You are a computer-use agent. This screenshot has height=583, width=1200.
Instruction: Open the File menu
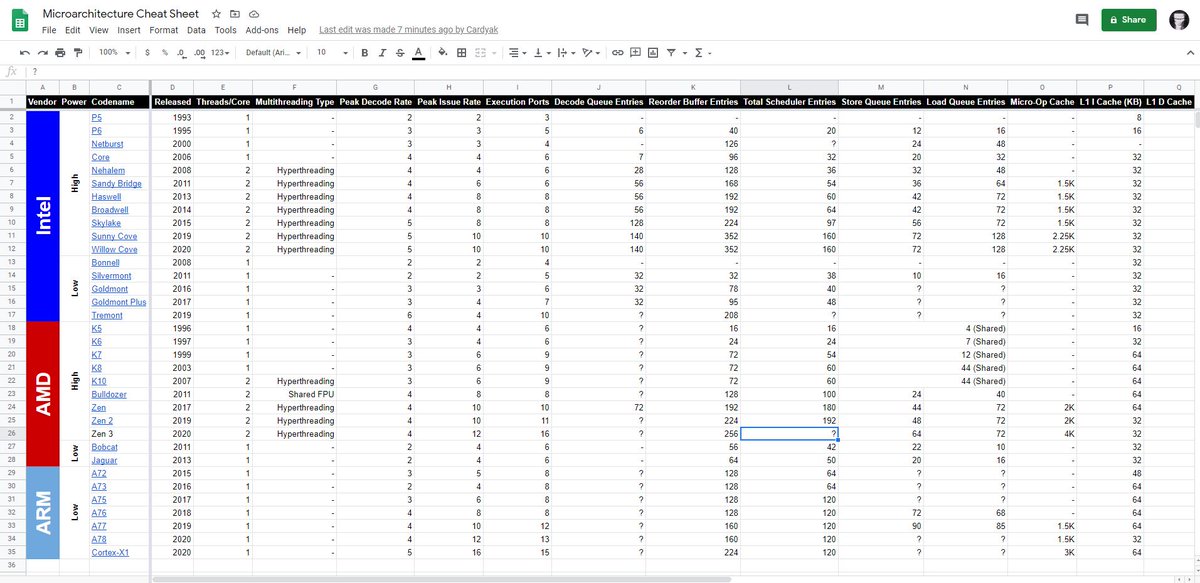(49, 30)
